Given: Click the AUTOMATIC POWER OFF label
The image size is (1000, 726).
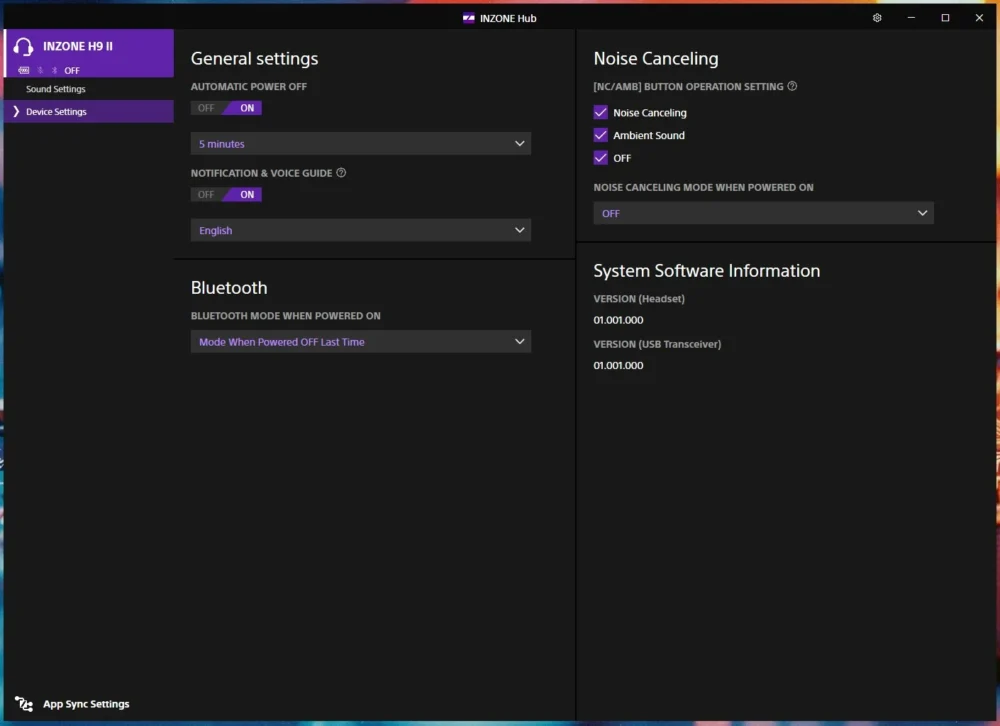Looking at the screenshot, I should click(249, 86).
